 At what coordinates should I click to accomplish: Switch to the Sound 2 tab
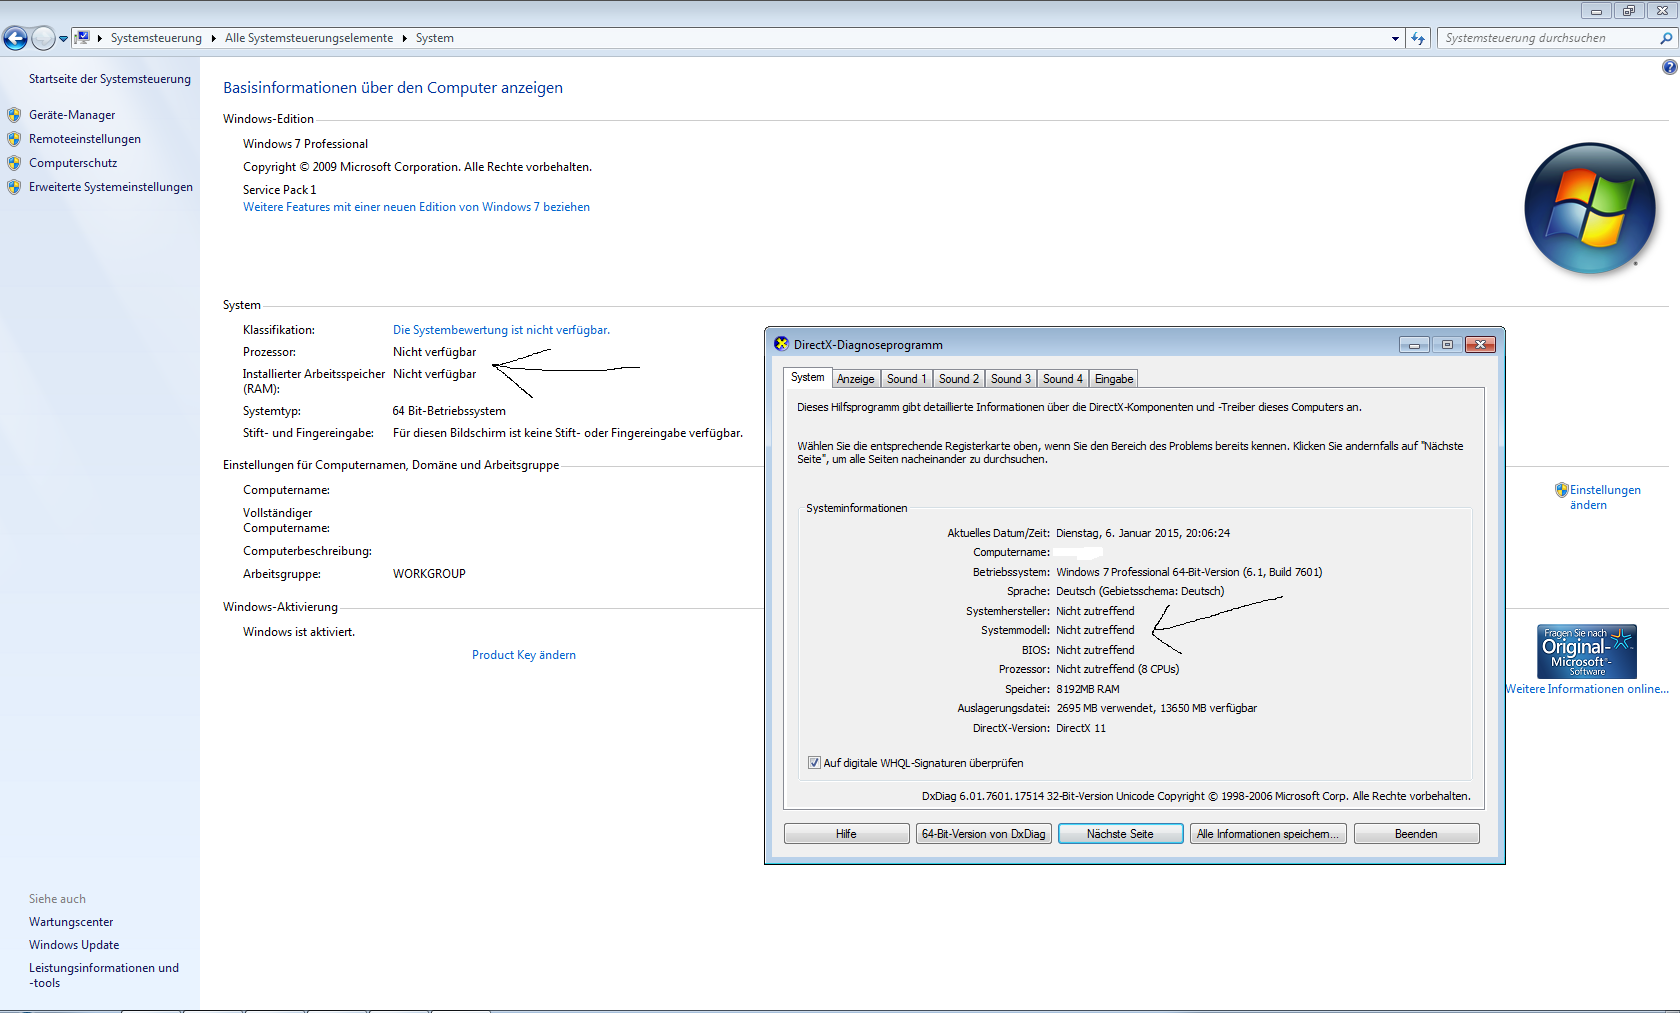point(959,379)
